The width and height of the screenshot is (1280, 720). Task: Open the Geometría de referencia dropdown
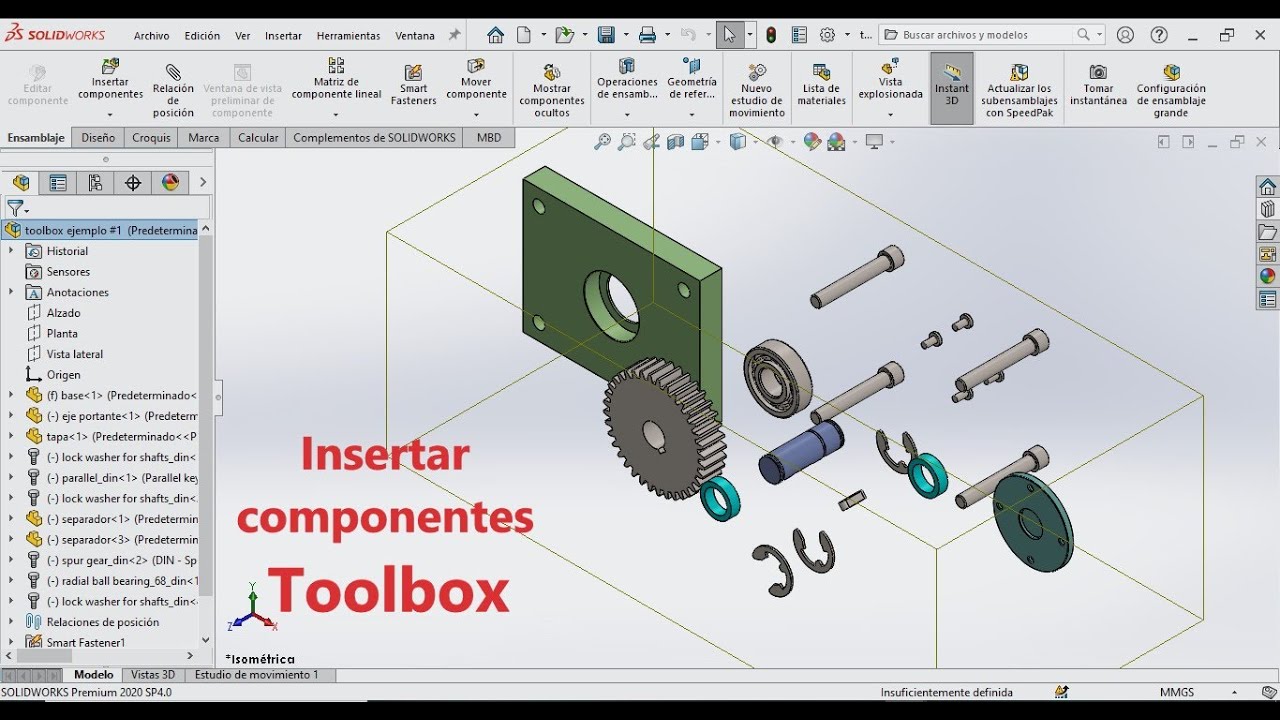[x=692, y=115]
